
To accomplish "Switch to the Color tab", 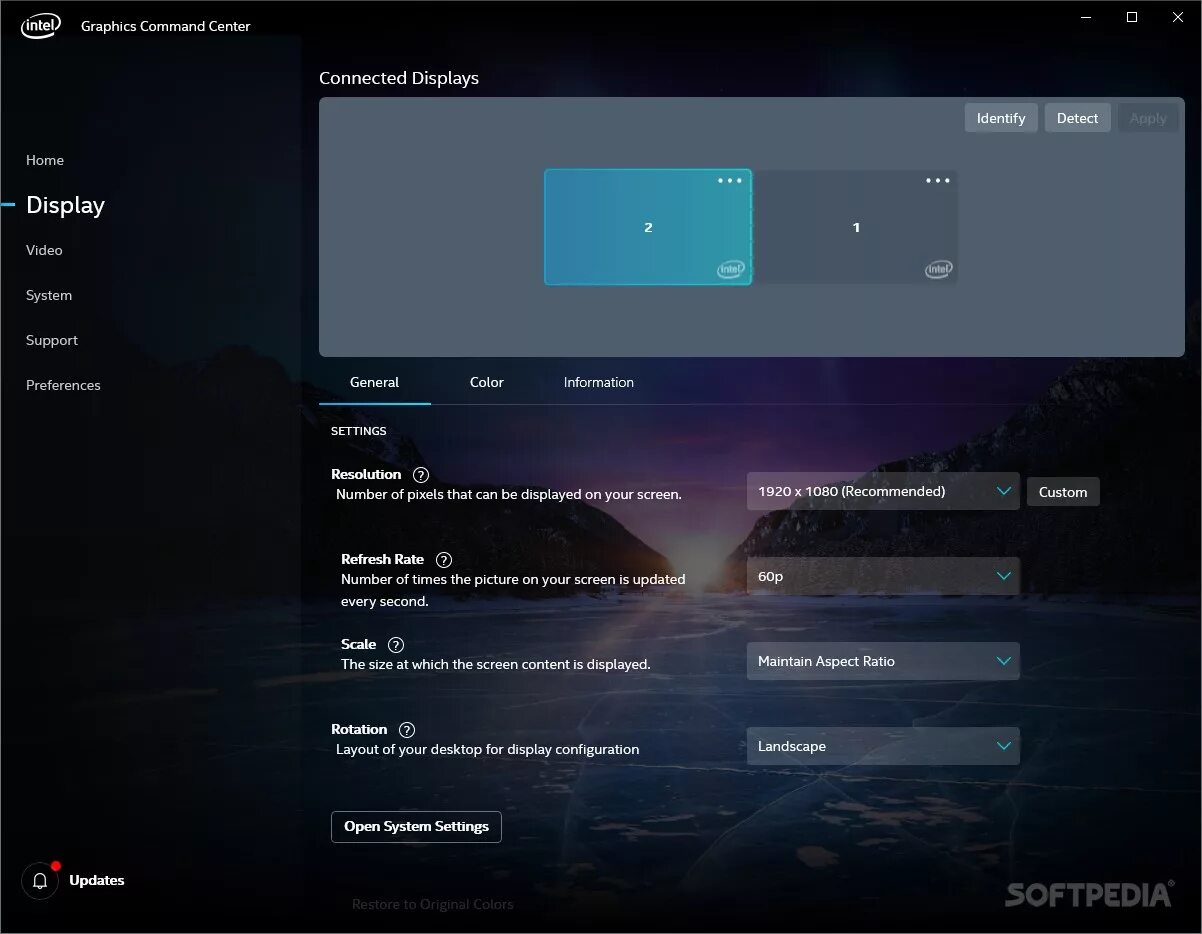I will tap(487, 382).
